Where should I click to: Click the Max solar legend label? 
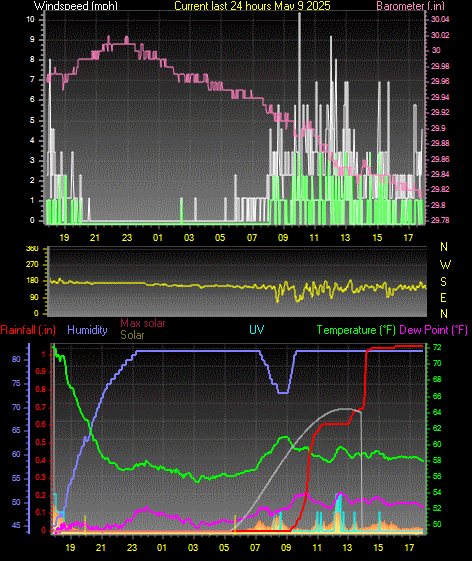[x=143, y=323]
